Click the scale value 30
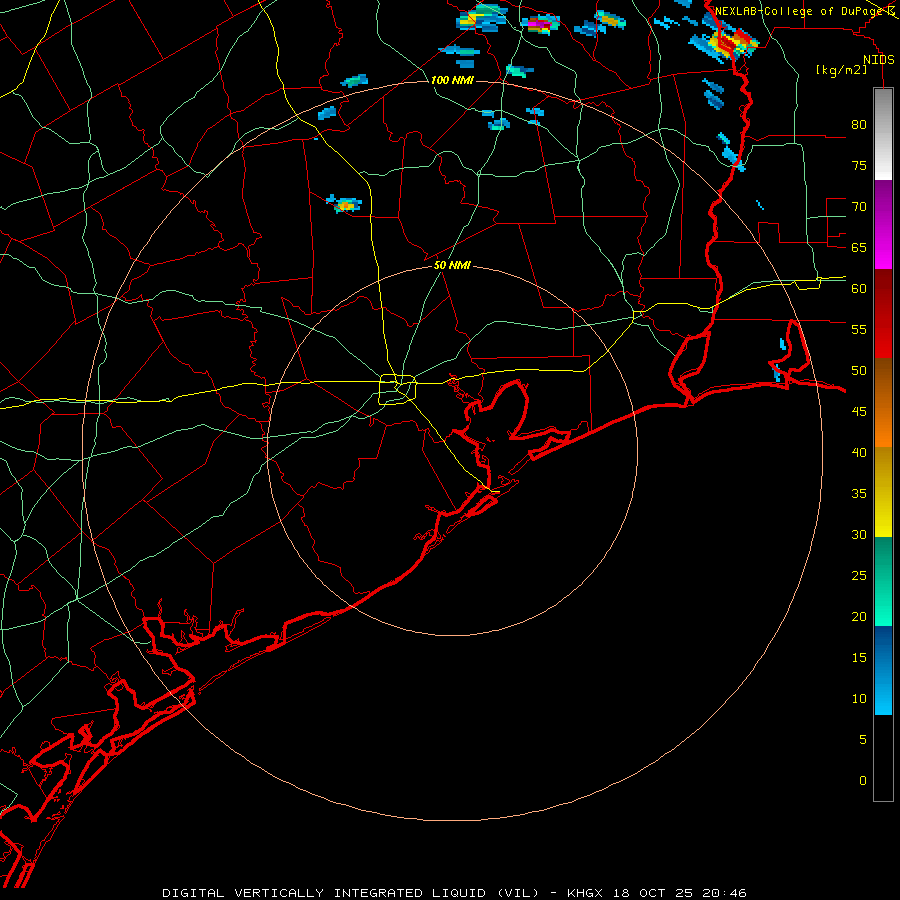 [x=859, y=534]
